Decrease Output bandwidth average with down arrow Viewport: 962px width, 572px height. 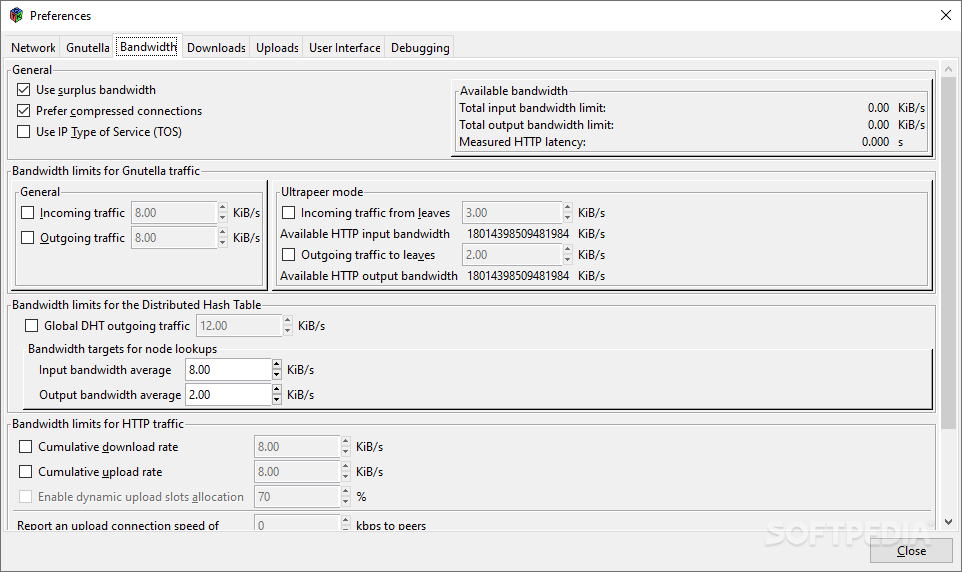pos(277,400)
